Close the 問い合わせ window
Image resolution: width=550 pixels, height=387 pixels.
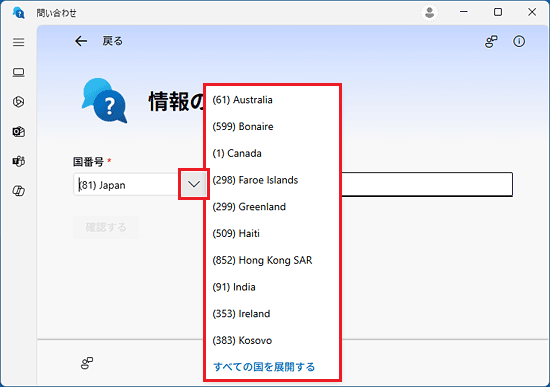[532, 12]
